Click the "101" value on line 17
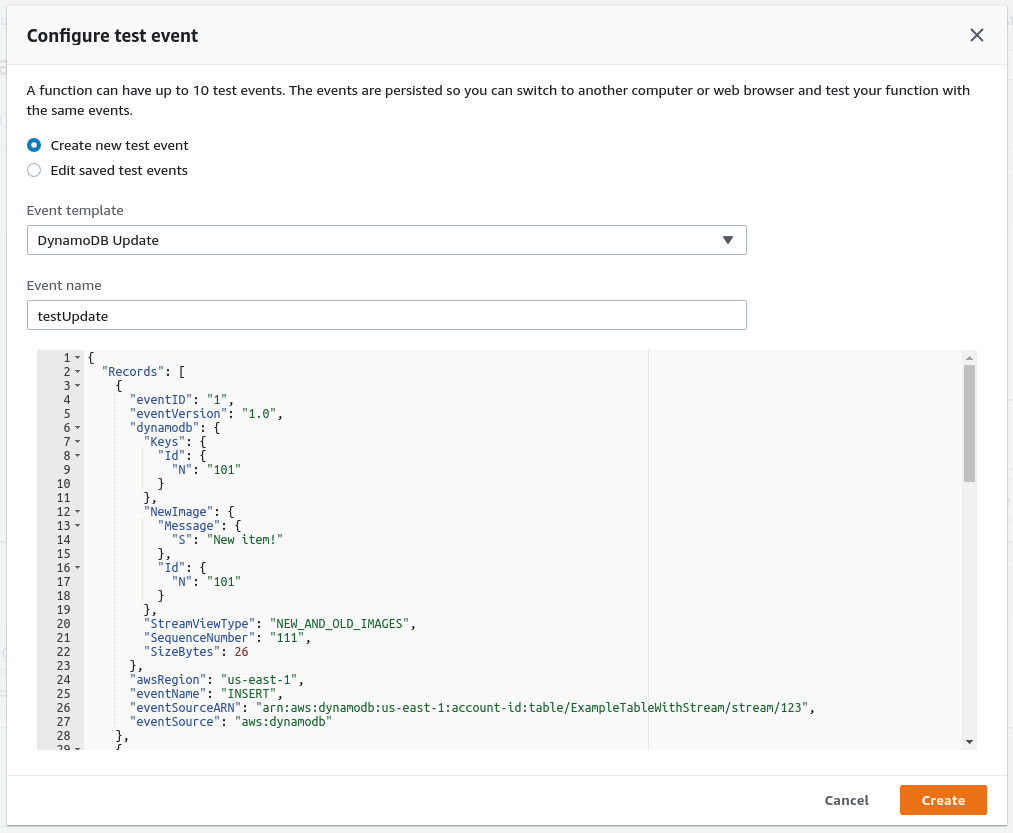 click(224, 582)
